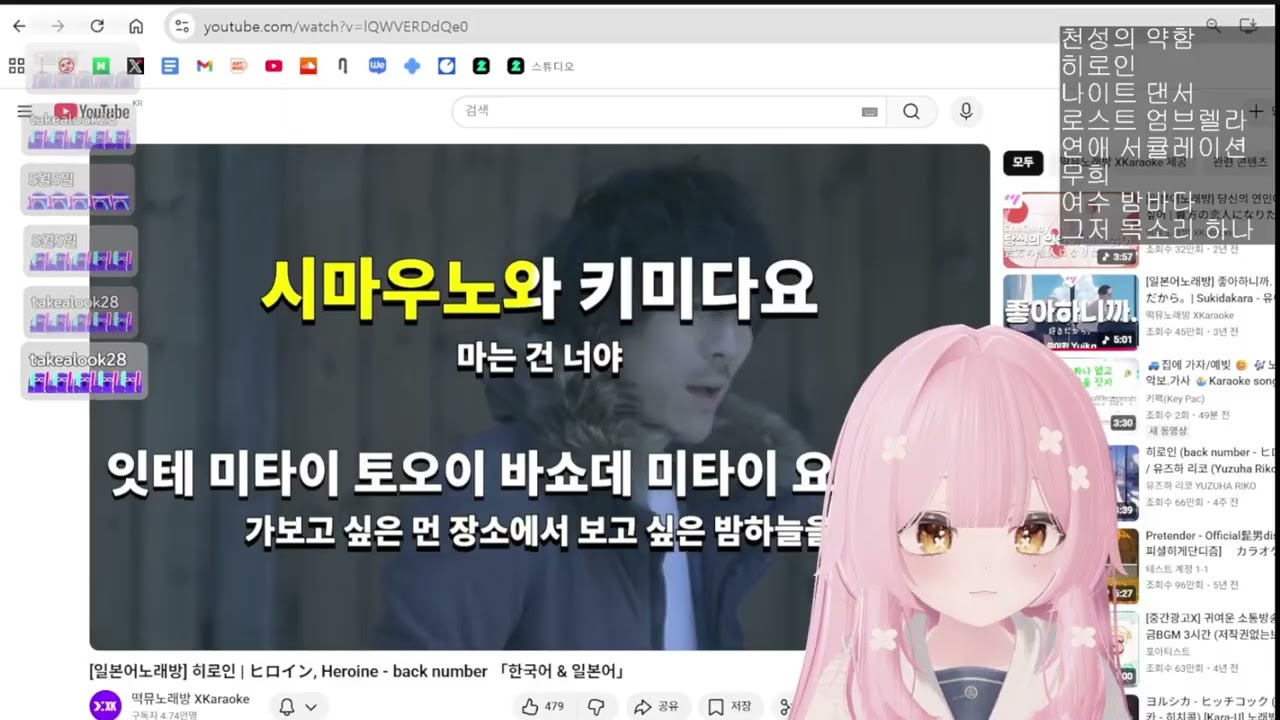This screenshot has height=720, width=1280.
Task: Open the browser home page icon
Action: 136,26
